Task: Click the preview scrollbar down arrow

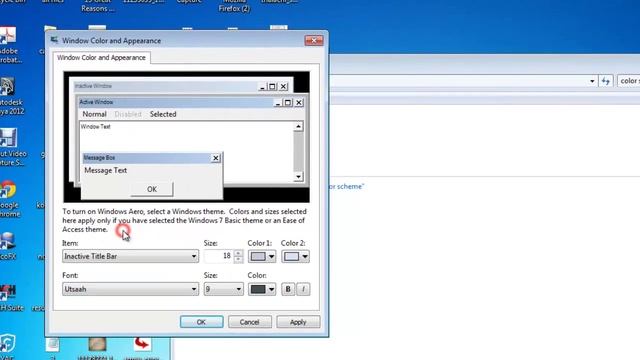Action: click(298, 176)
